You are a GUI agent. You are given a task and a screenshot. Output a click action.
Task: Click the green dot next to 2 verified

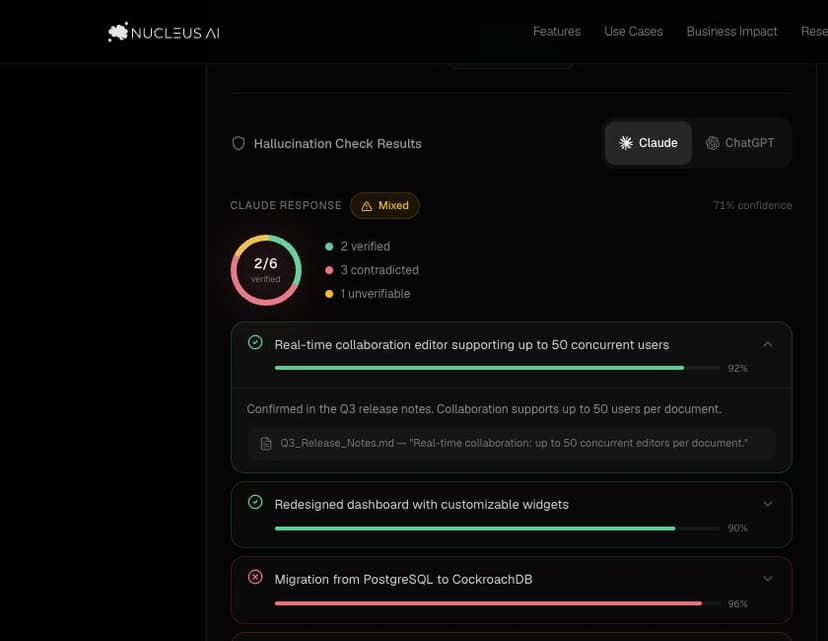[x=329, y=247]
